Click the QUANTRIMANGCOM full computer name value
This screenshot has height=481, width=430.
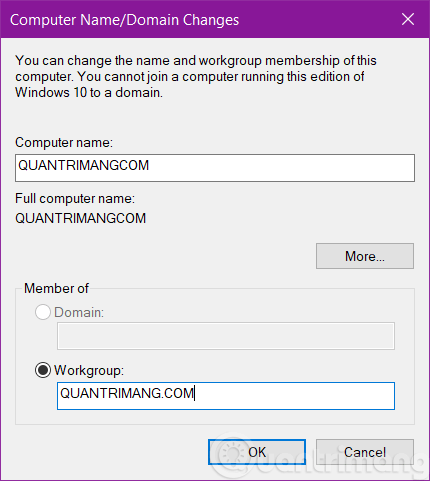(81, 218)
